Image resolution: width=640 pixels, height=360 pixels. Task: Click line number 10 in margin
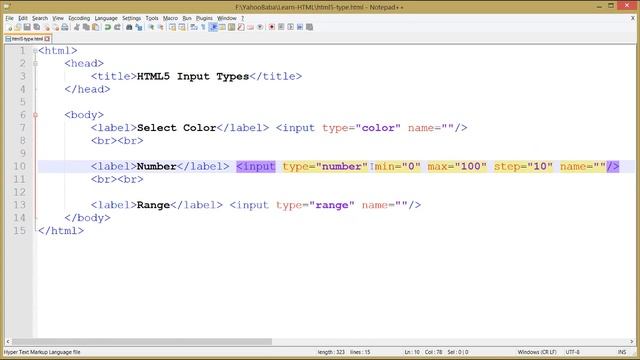click(19, 167)
